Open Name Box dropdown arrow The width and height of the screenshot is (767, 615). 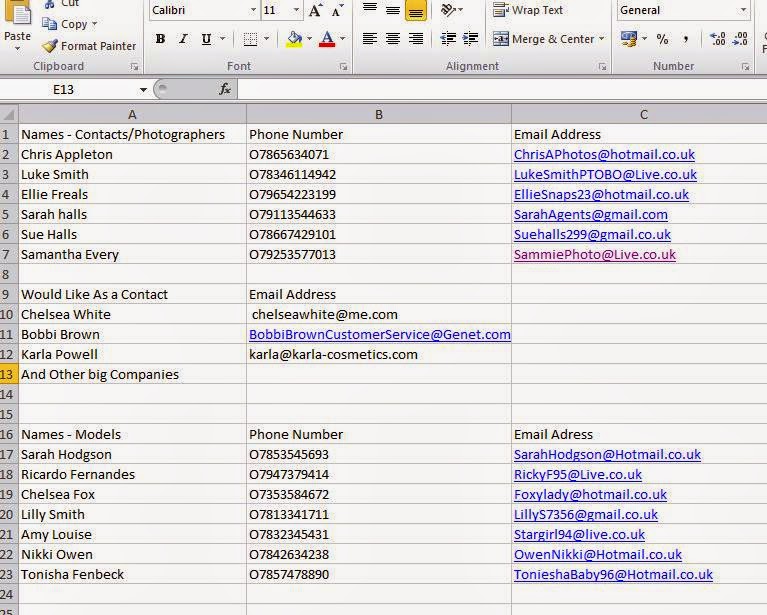click(x=143, y=90)
